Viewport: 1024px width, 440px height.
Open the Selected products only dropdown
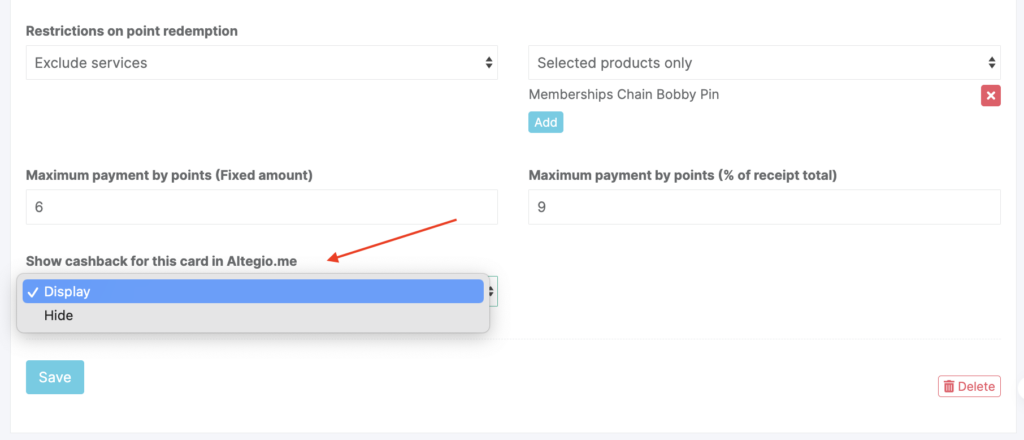(x=763, y=63)
